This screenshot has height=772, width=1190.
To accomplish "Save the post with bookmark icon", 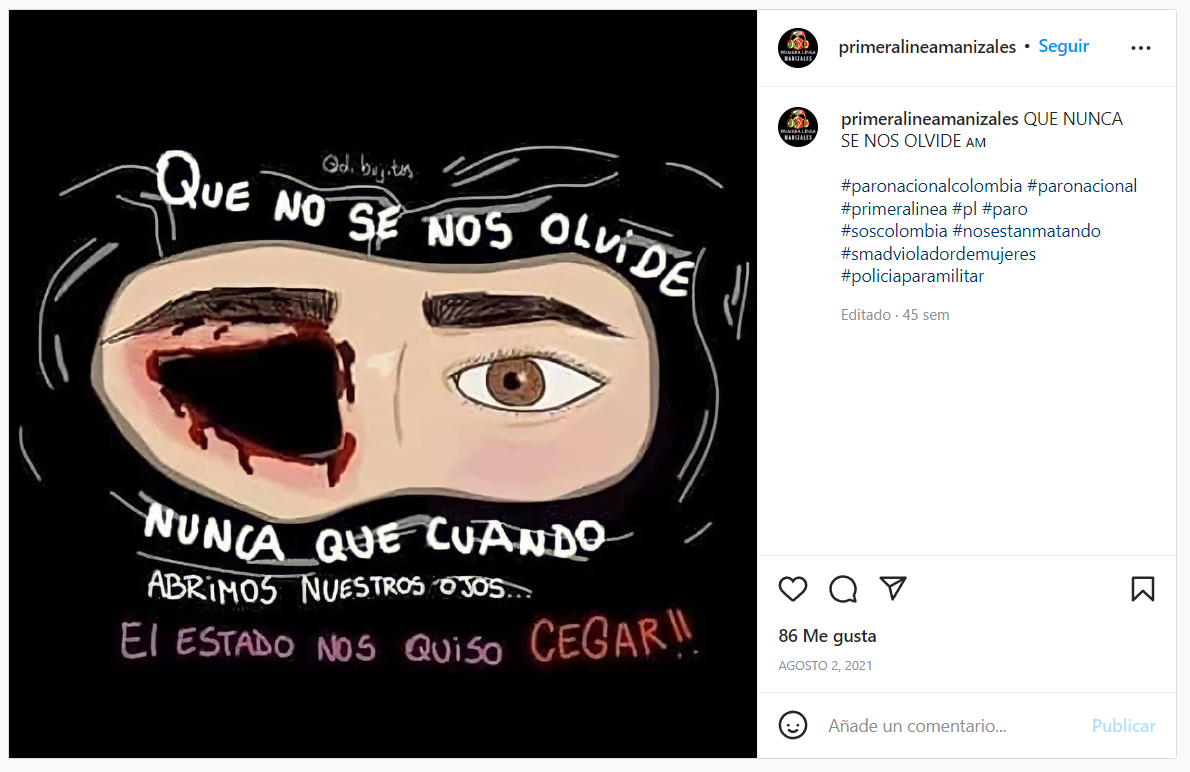I will [x=1142, y=589].
